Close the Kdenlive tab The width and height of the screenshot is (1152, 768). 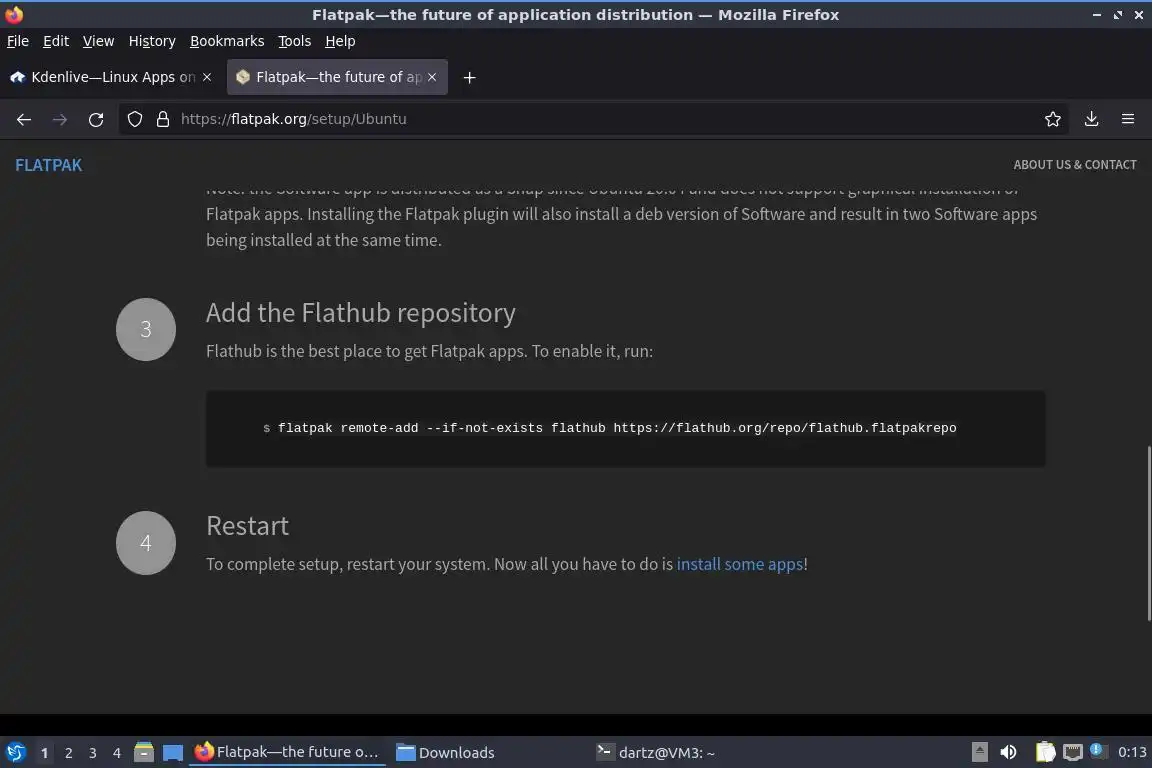(x=207, y=76)
